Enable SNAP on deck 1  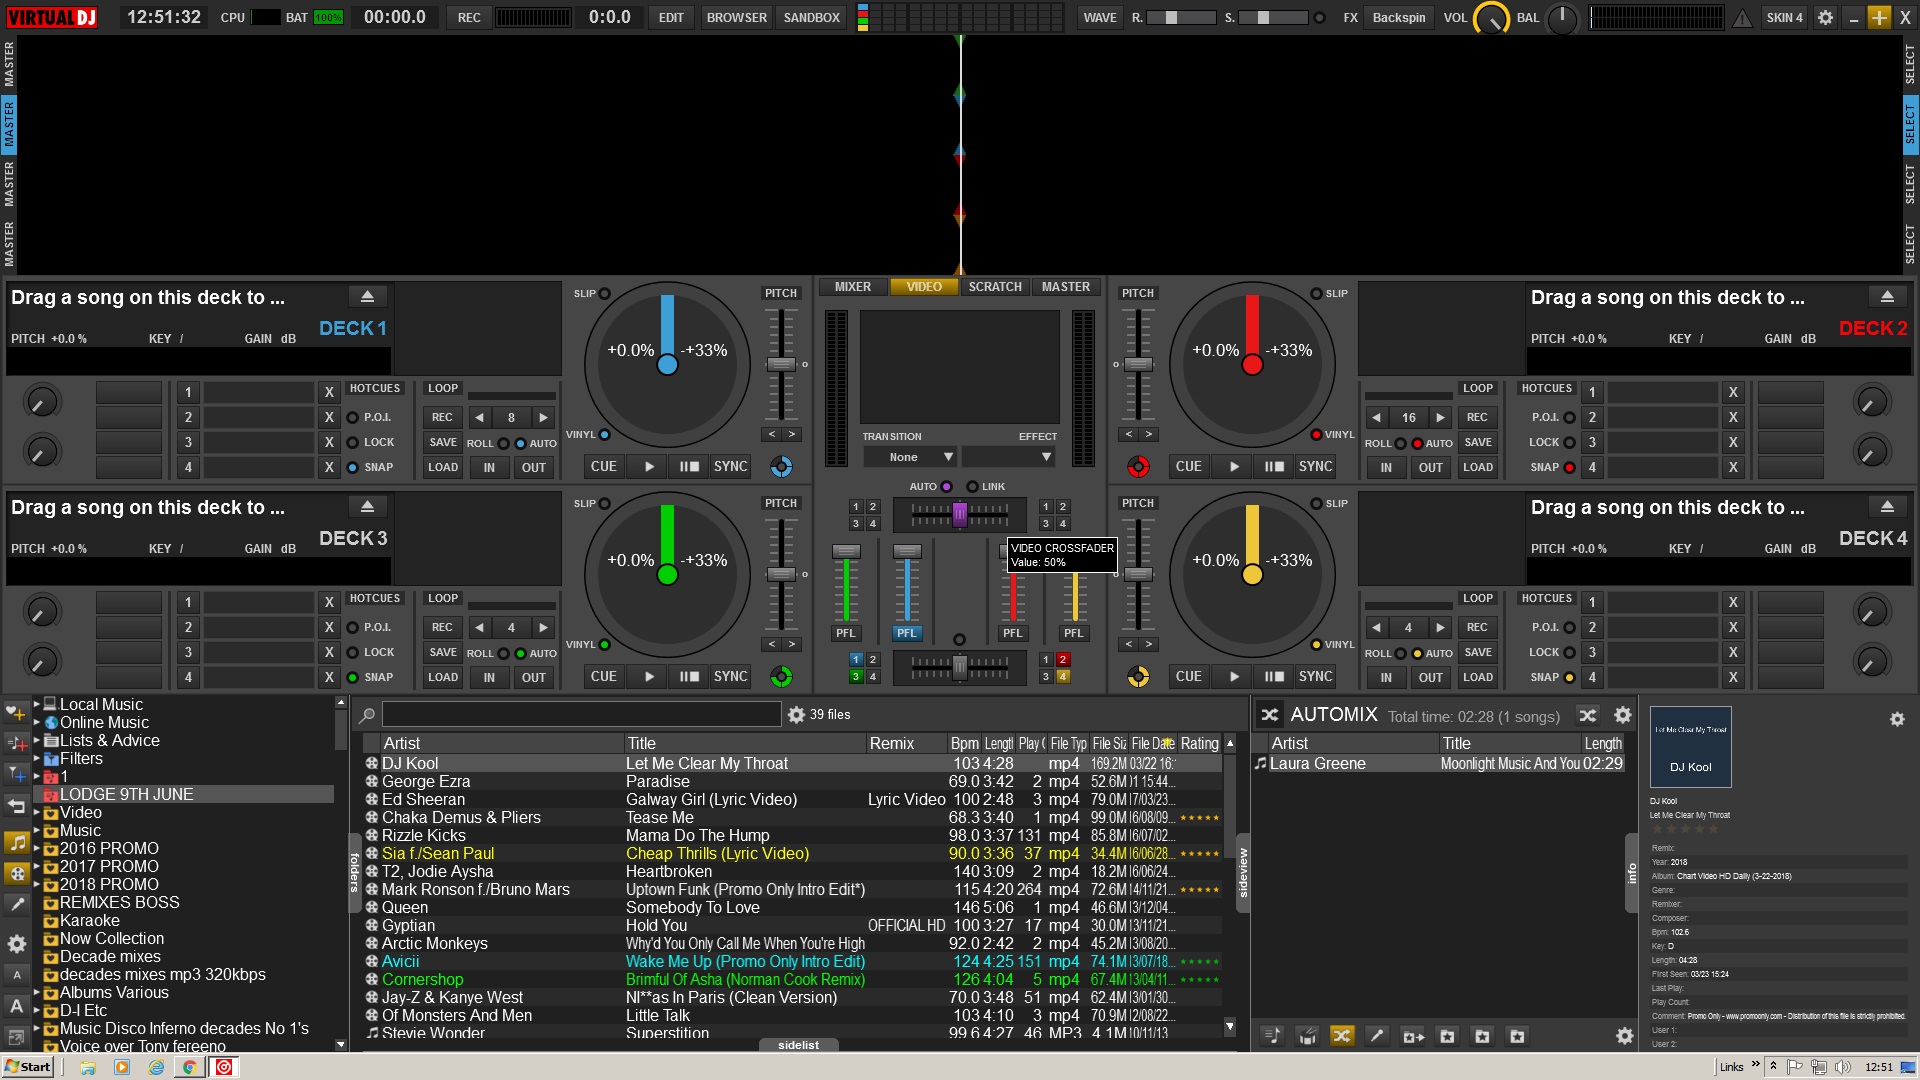pyautogui.click(x=352, y=468)
